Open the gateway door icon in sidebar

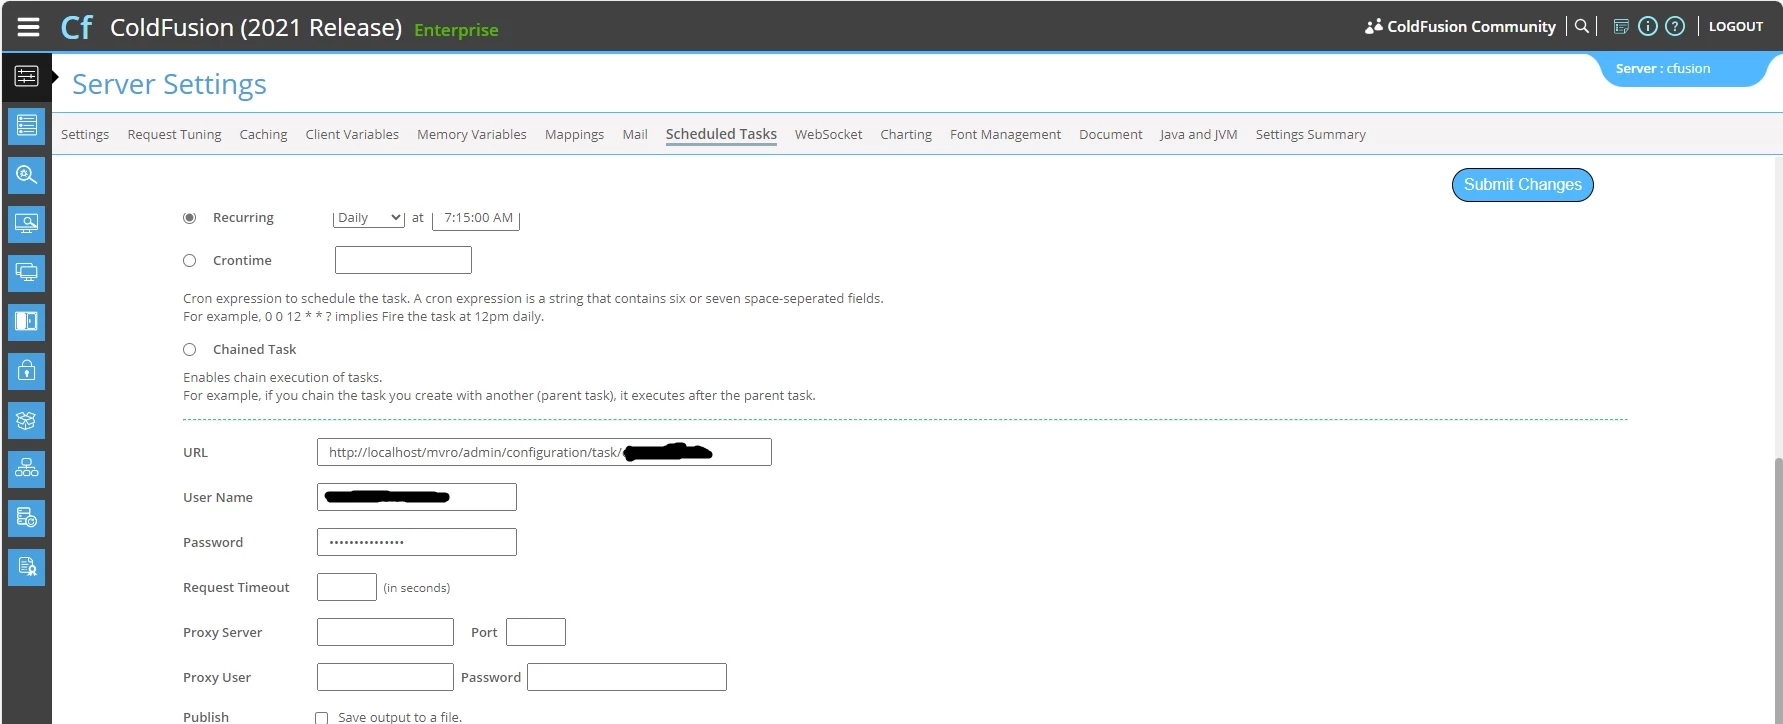(x=27, y=321)
